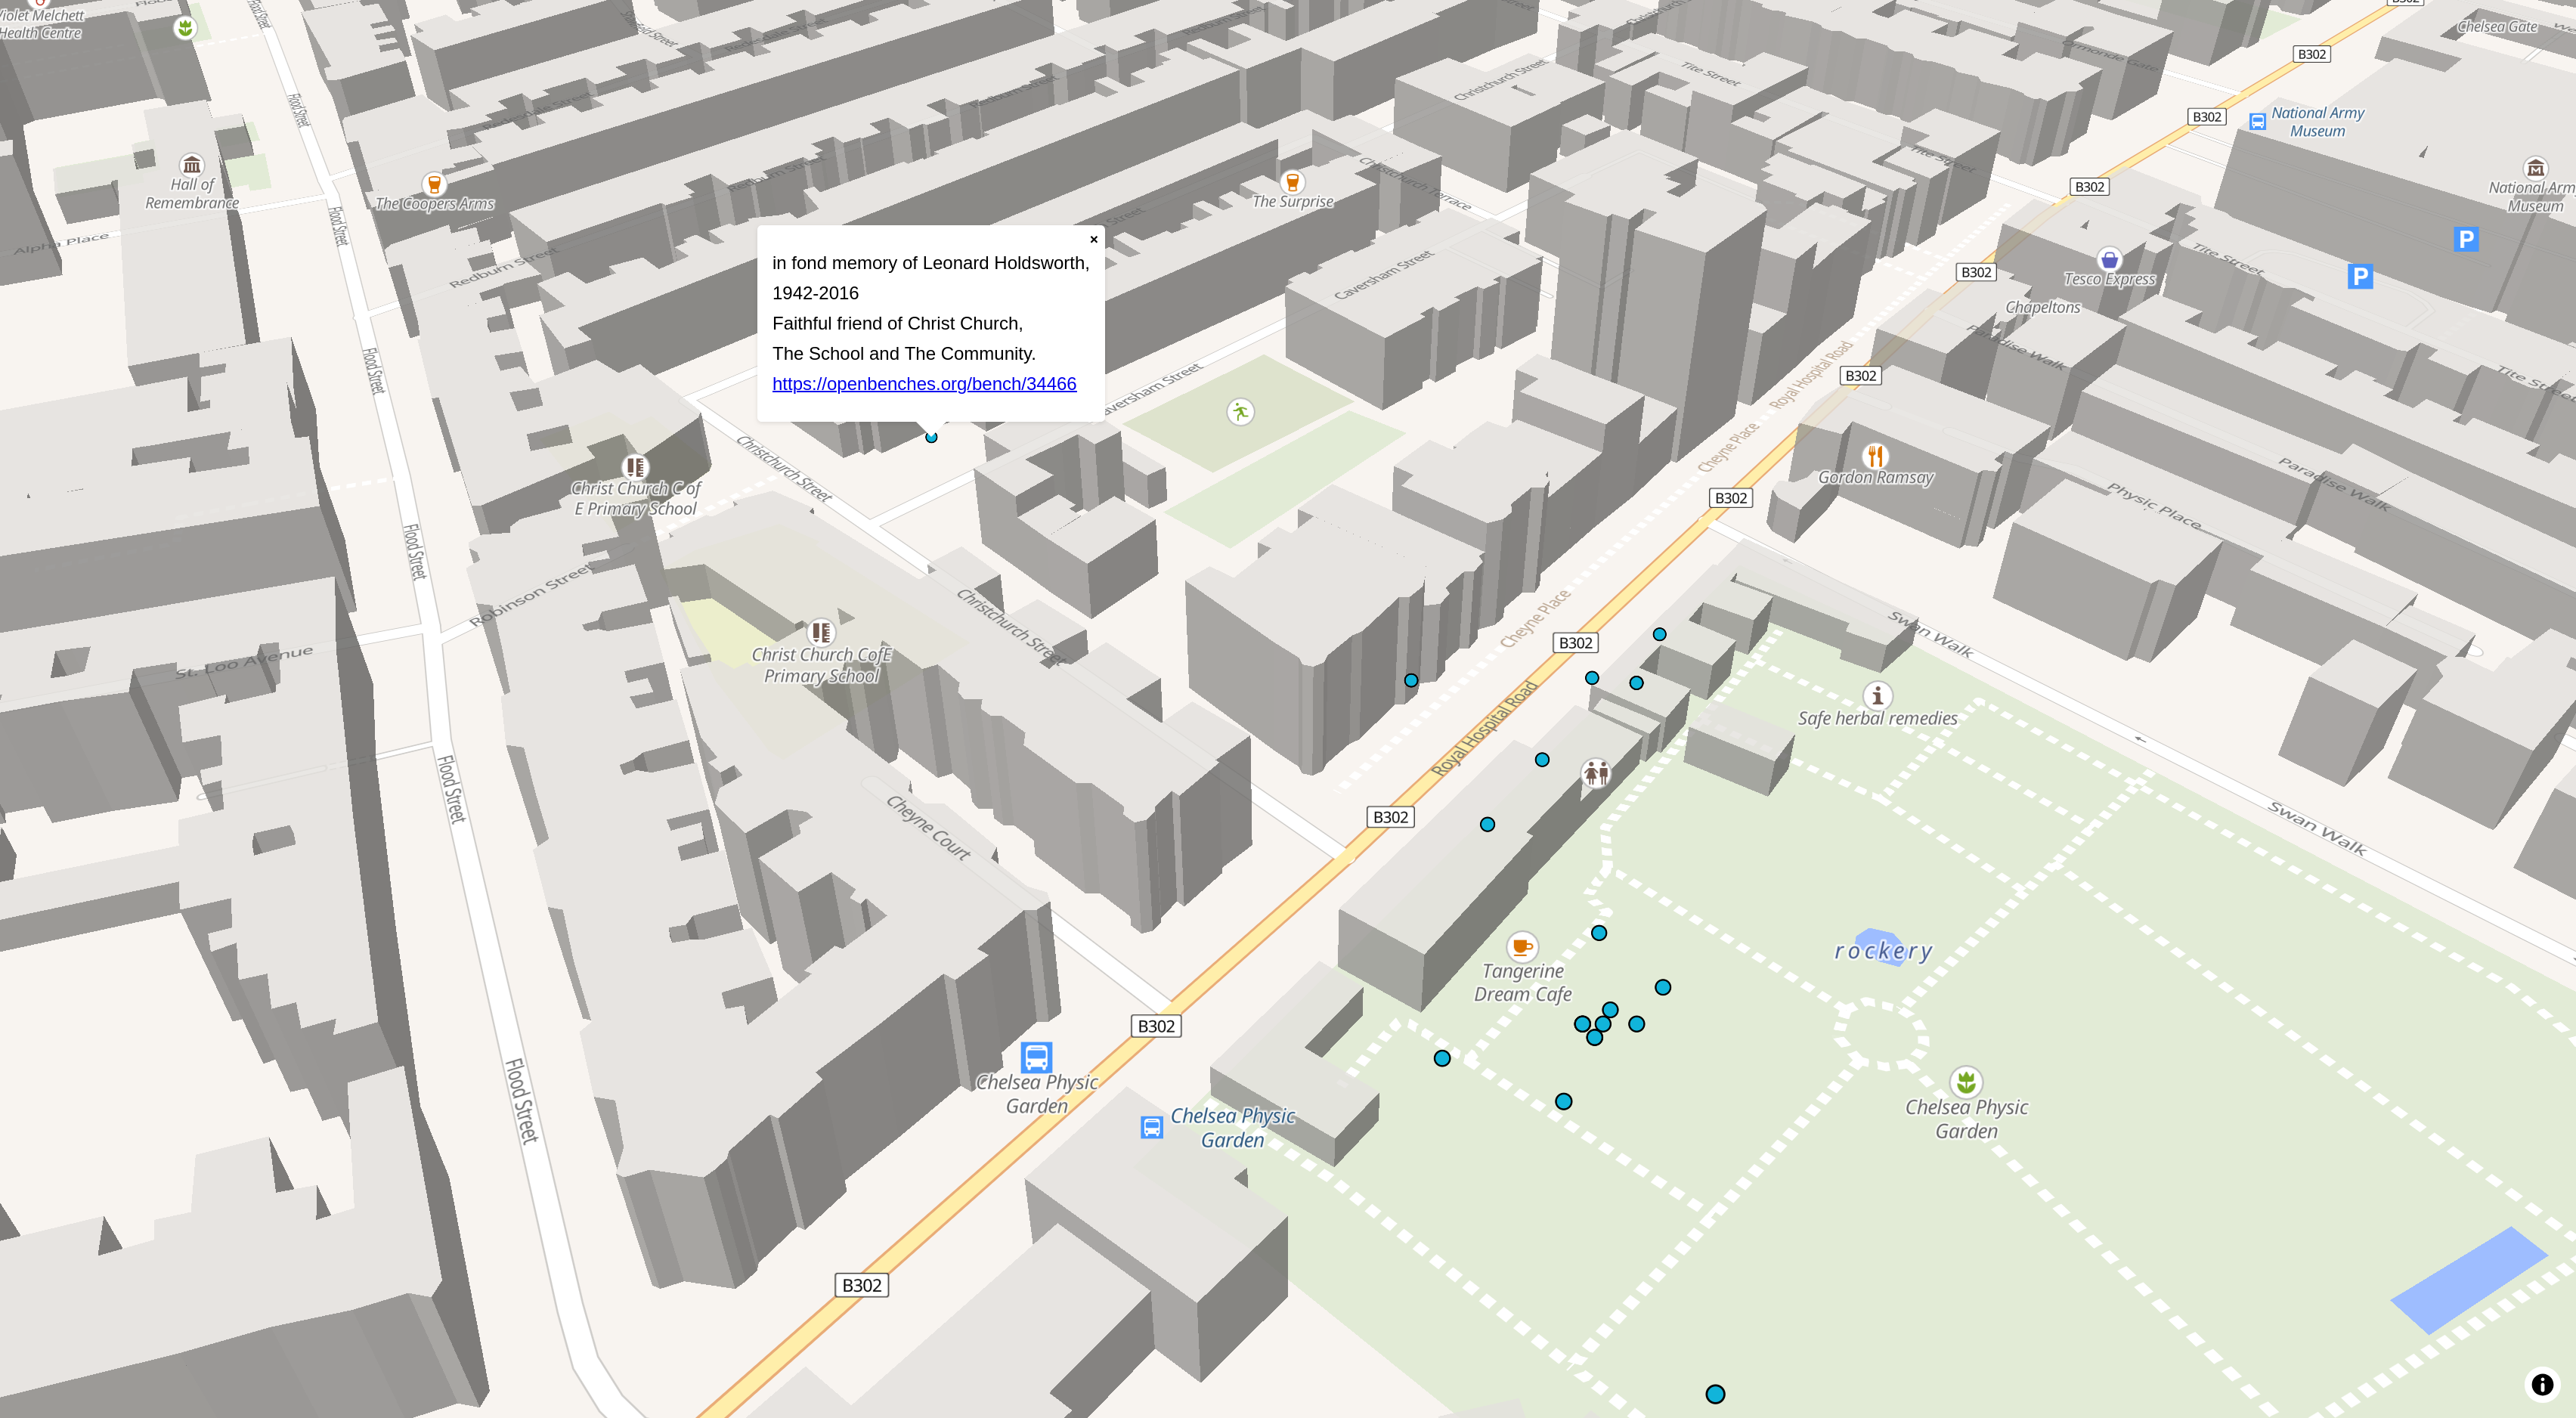
Task: Click the Chelsea Gate label
Action: pos(2497,27)
